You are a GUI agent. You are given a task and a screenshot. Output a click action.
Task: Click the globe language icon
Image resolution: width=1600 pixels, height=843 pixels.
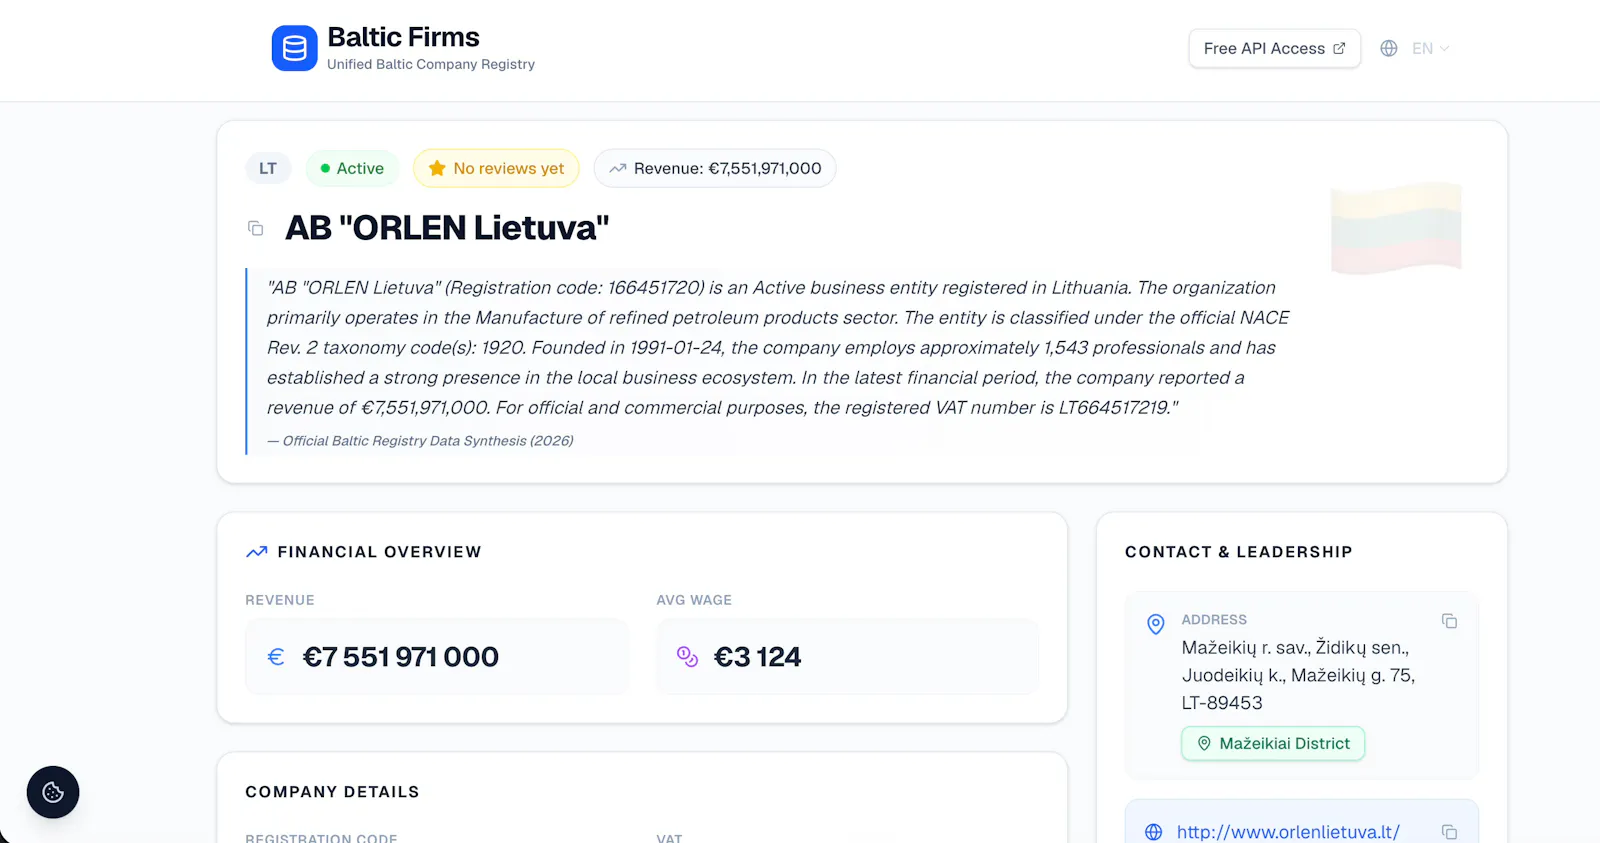[1389, 48]
